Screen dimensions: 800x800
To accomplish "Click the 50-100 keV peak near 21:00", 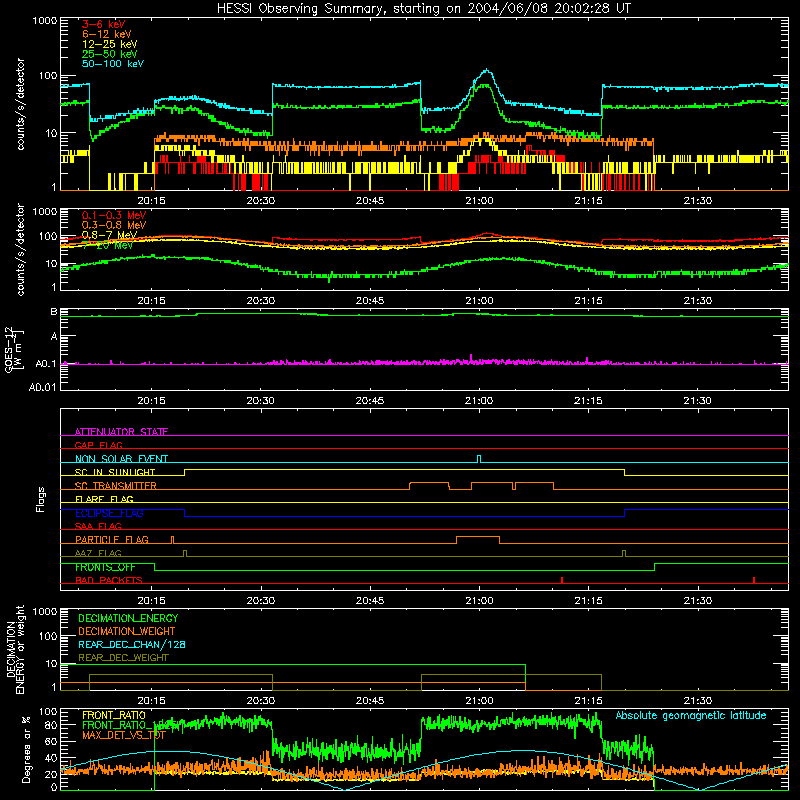I will click(x=487, y=71).
